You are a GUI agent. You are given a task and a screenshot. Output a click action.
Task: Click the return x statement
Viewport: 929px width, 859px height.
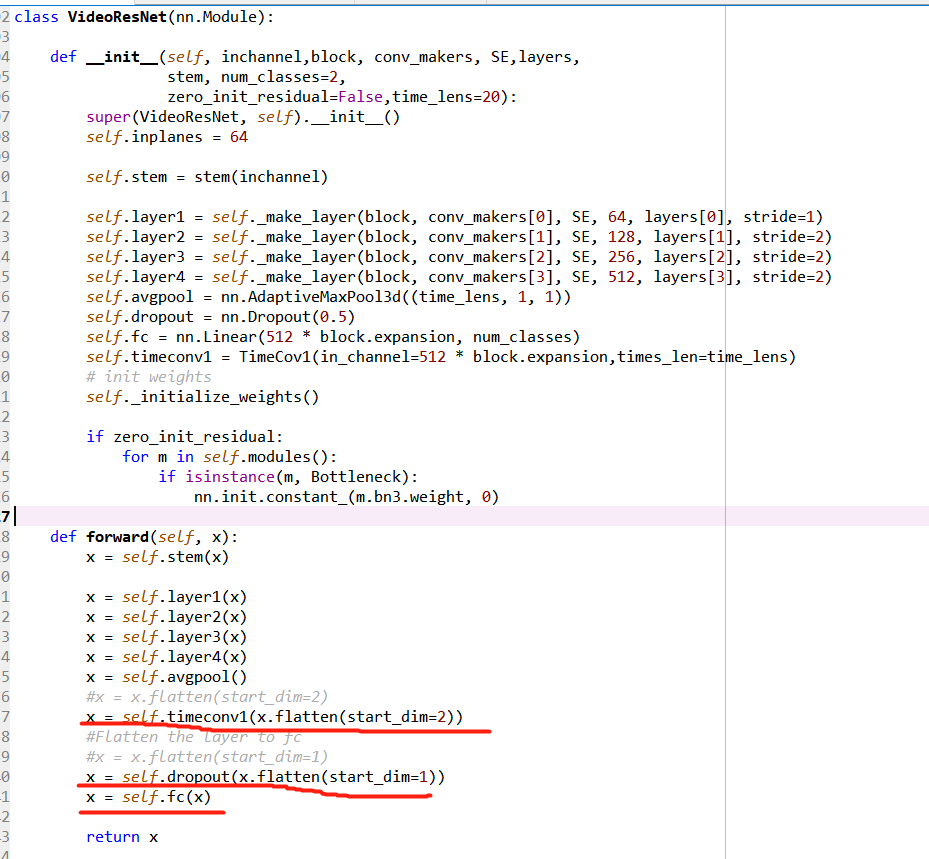[121, 837]
